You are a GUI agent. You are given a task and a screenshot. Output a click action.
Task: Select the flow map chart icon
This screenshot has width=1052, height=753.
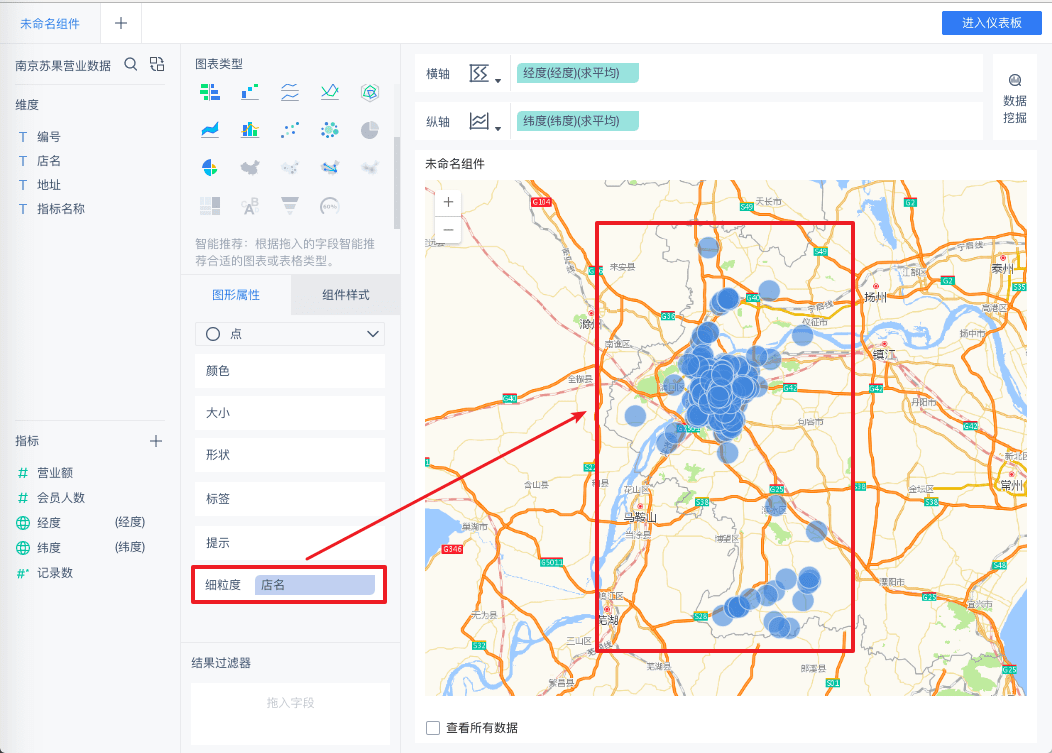coord(329,167)
